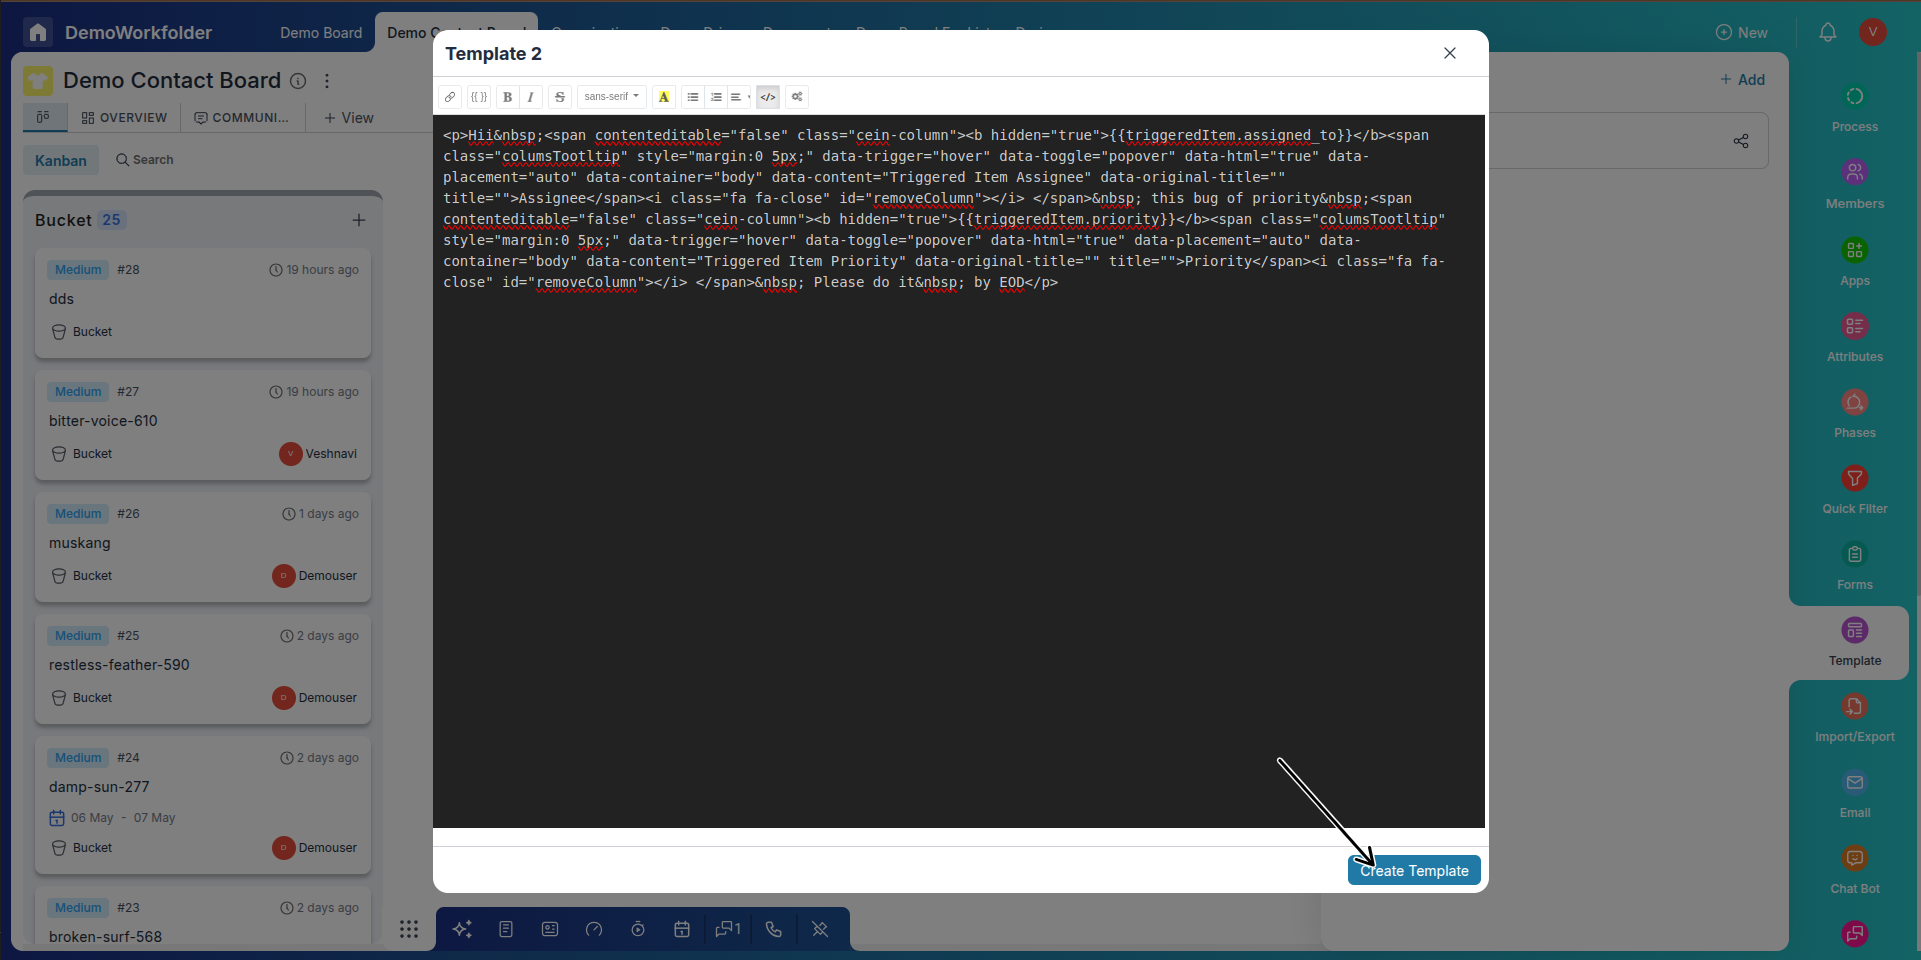The image size is (1921, 960).
Task: Open the notifications bell
Action: click(x=1828, y=32)
